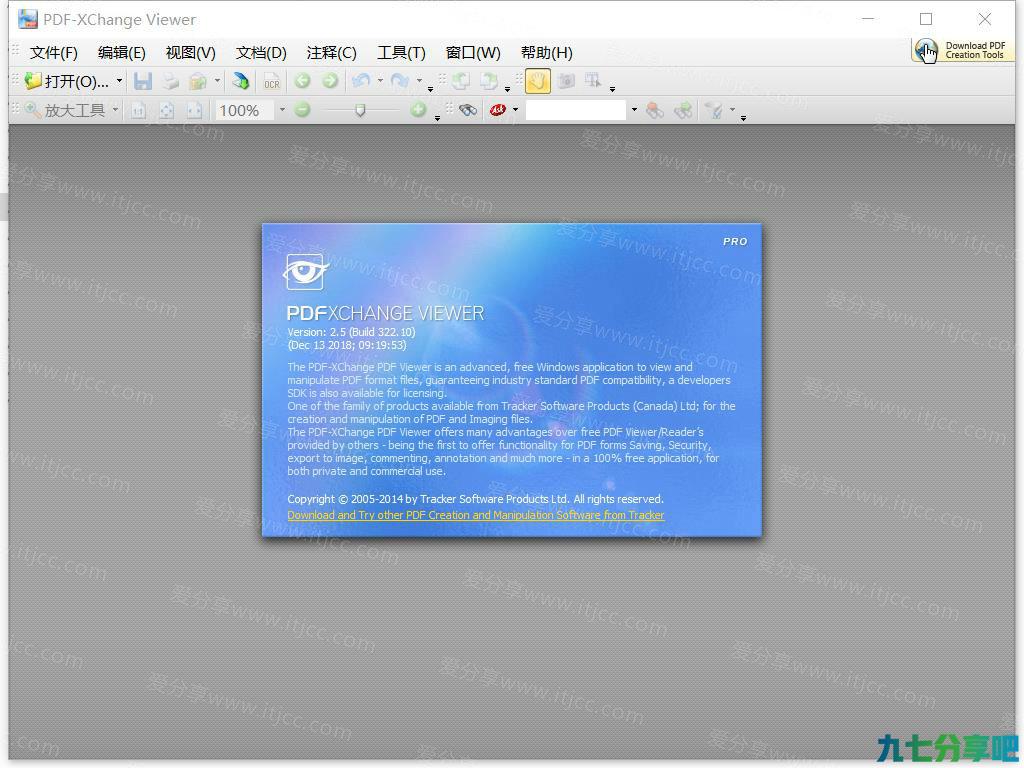1024x768 pixels.
Task: Select the Zoom In magnifier tool
Action: 33,110
